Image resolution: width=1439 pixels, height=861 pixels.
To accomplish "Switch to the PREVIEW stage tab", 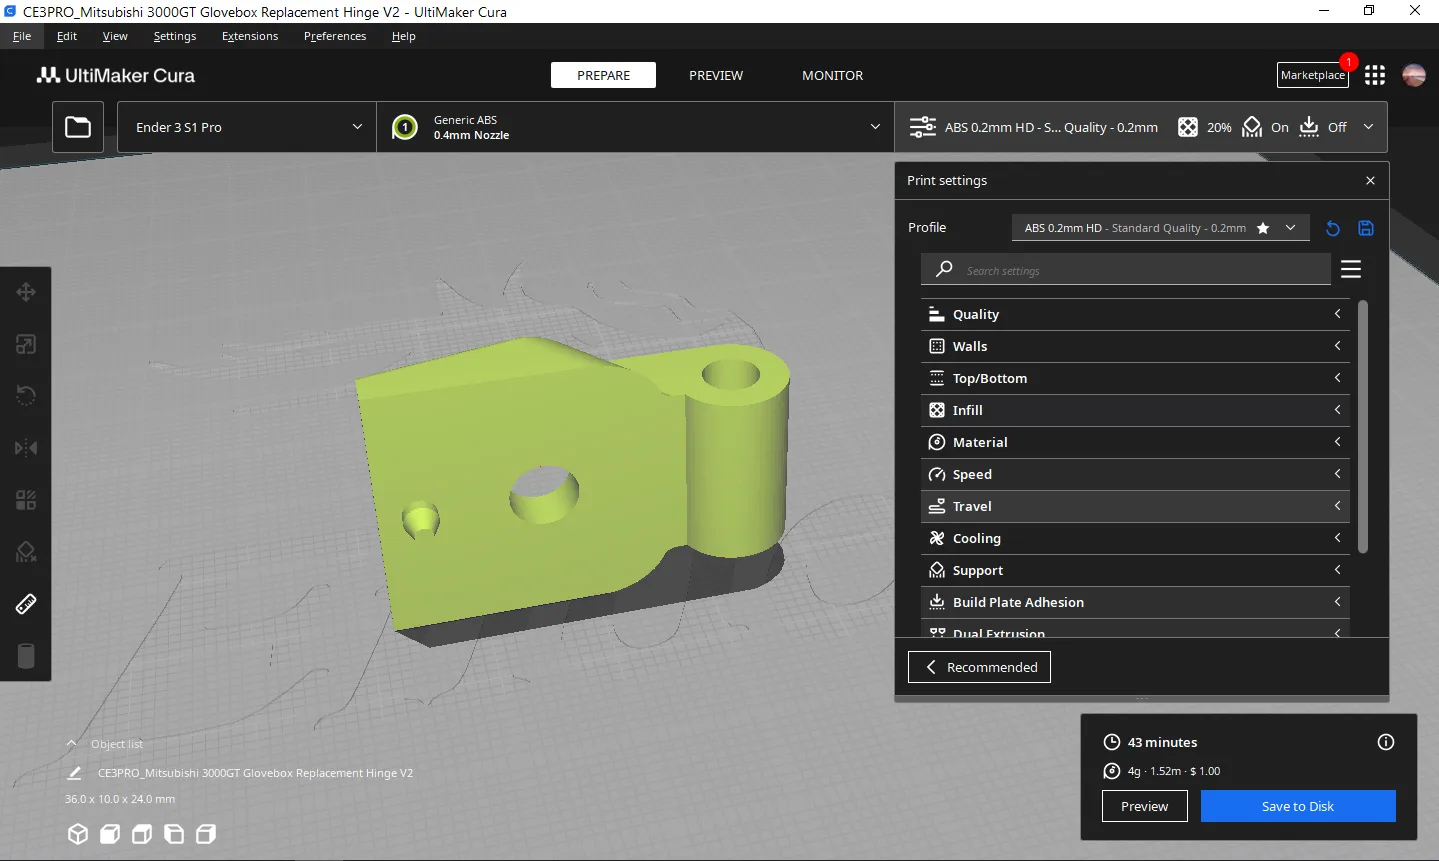I will [716, 75].
